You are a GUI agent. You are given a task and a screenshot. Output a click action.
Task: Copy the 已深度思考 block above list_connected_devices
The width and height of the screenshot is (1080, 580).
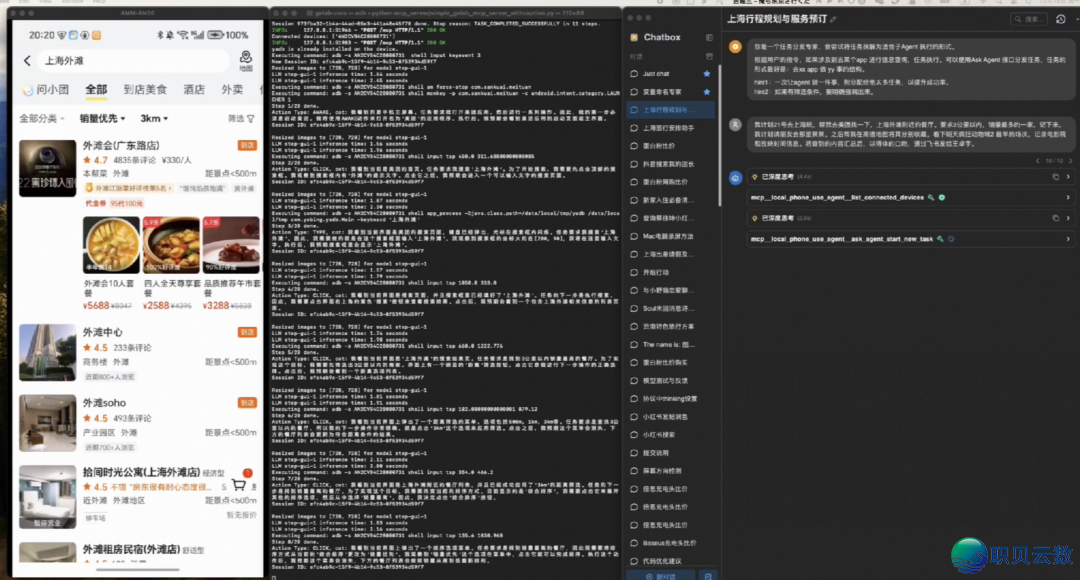point(1055,177)
